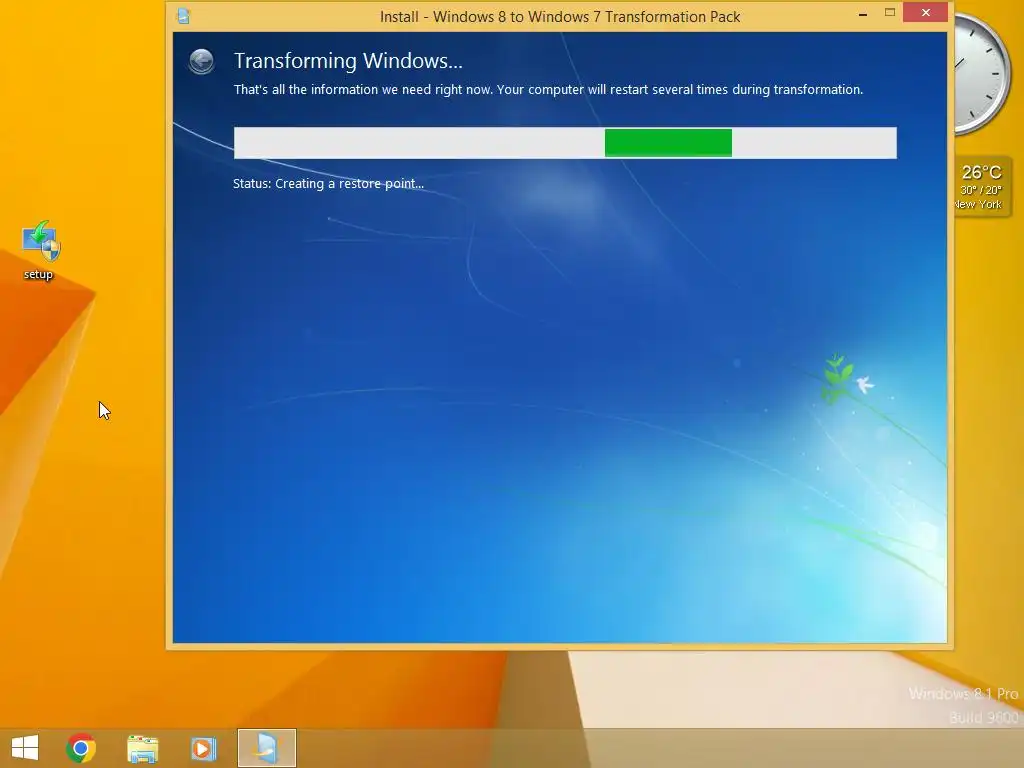
Task: Click the restart information sentence
Action: click(549, 89)
